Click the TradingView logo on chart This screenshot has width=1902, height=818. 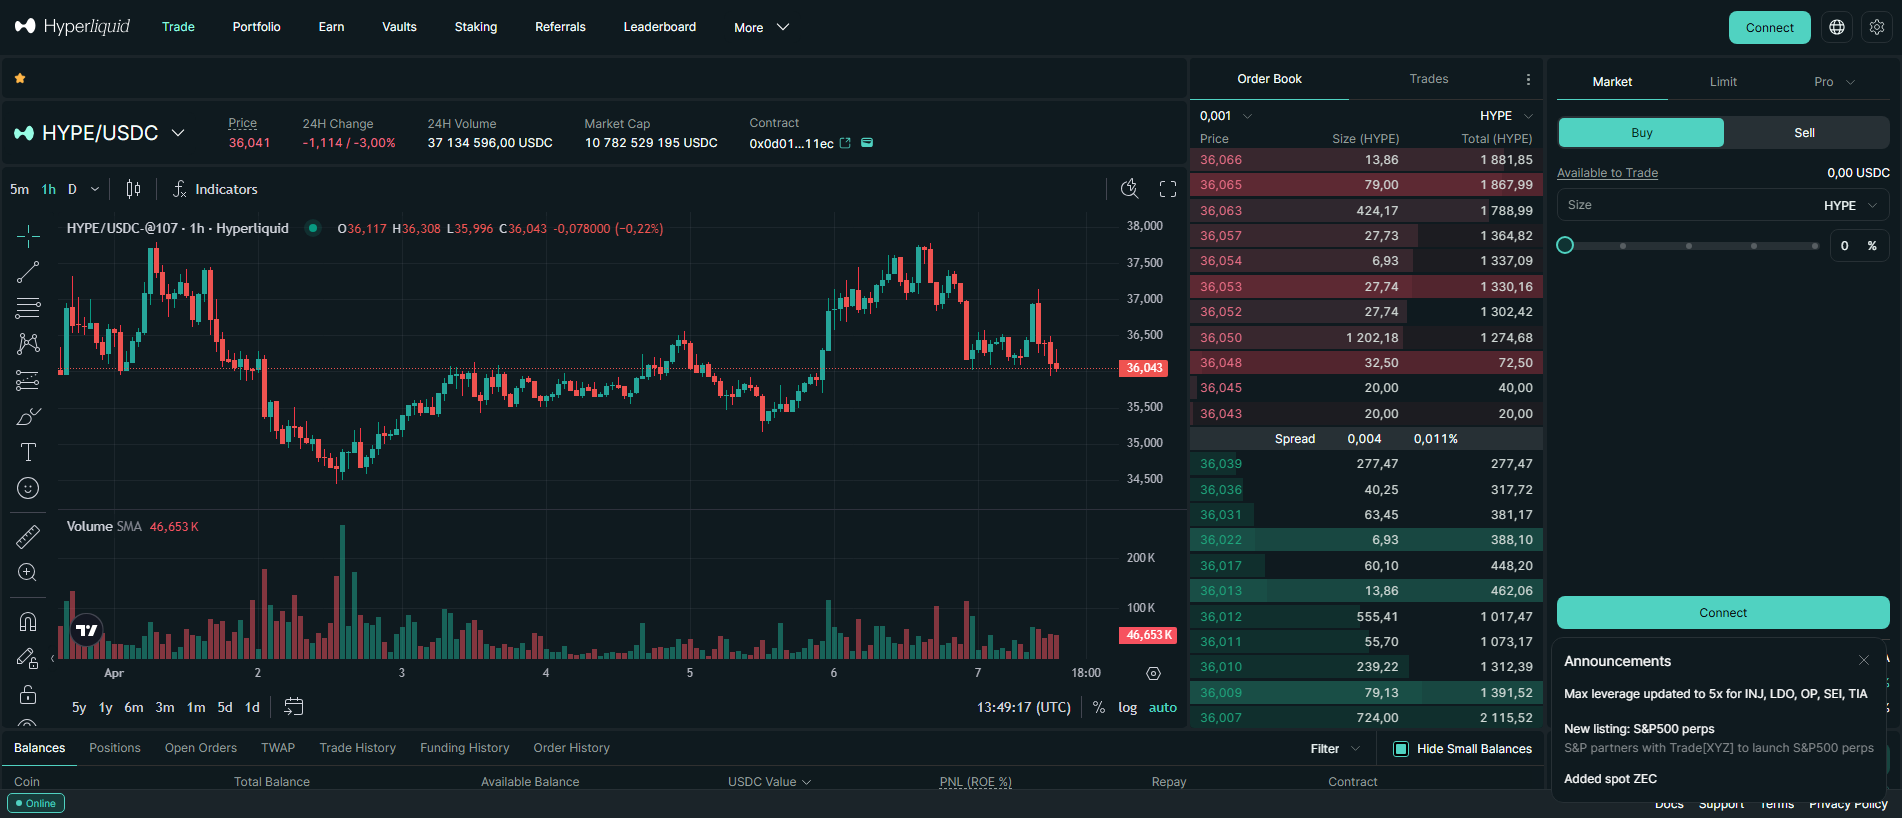(87, 630)
